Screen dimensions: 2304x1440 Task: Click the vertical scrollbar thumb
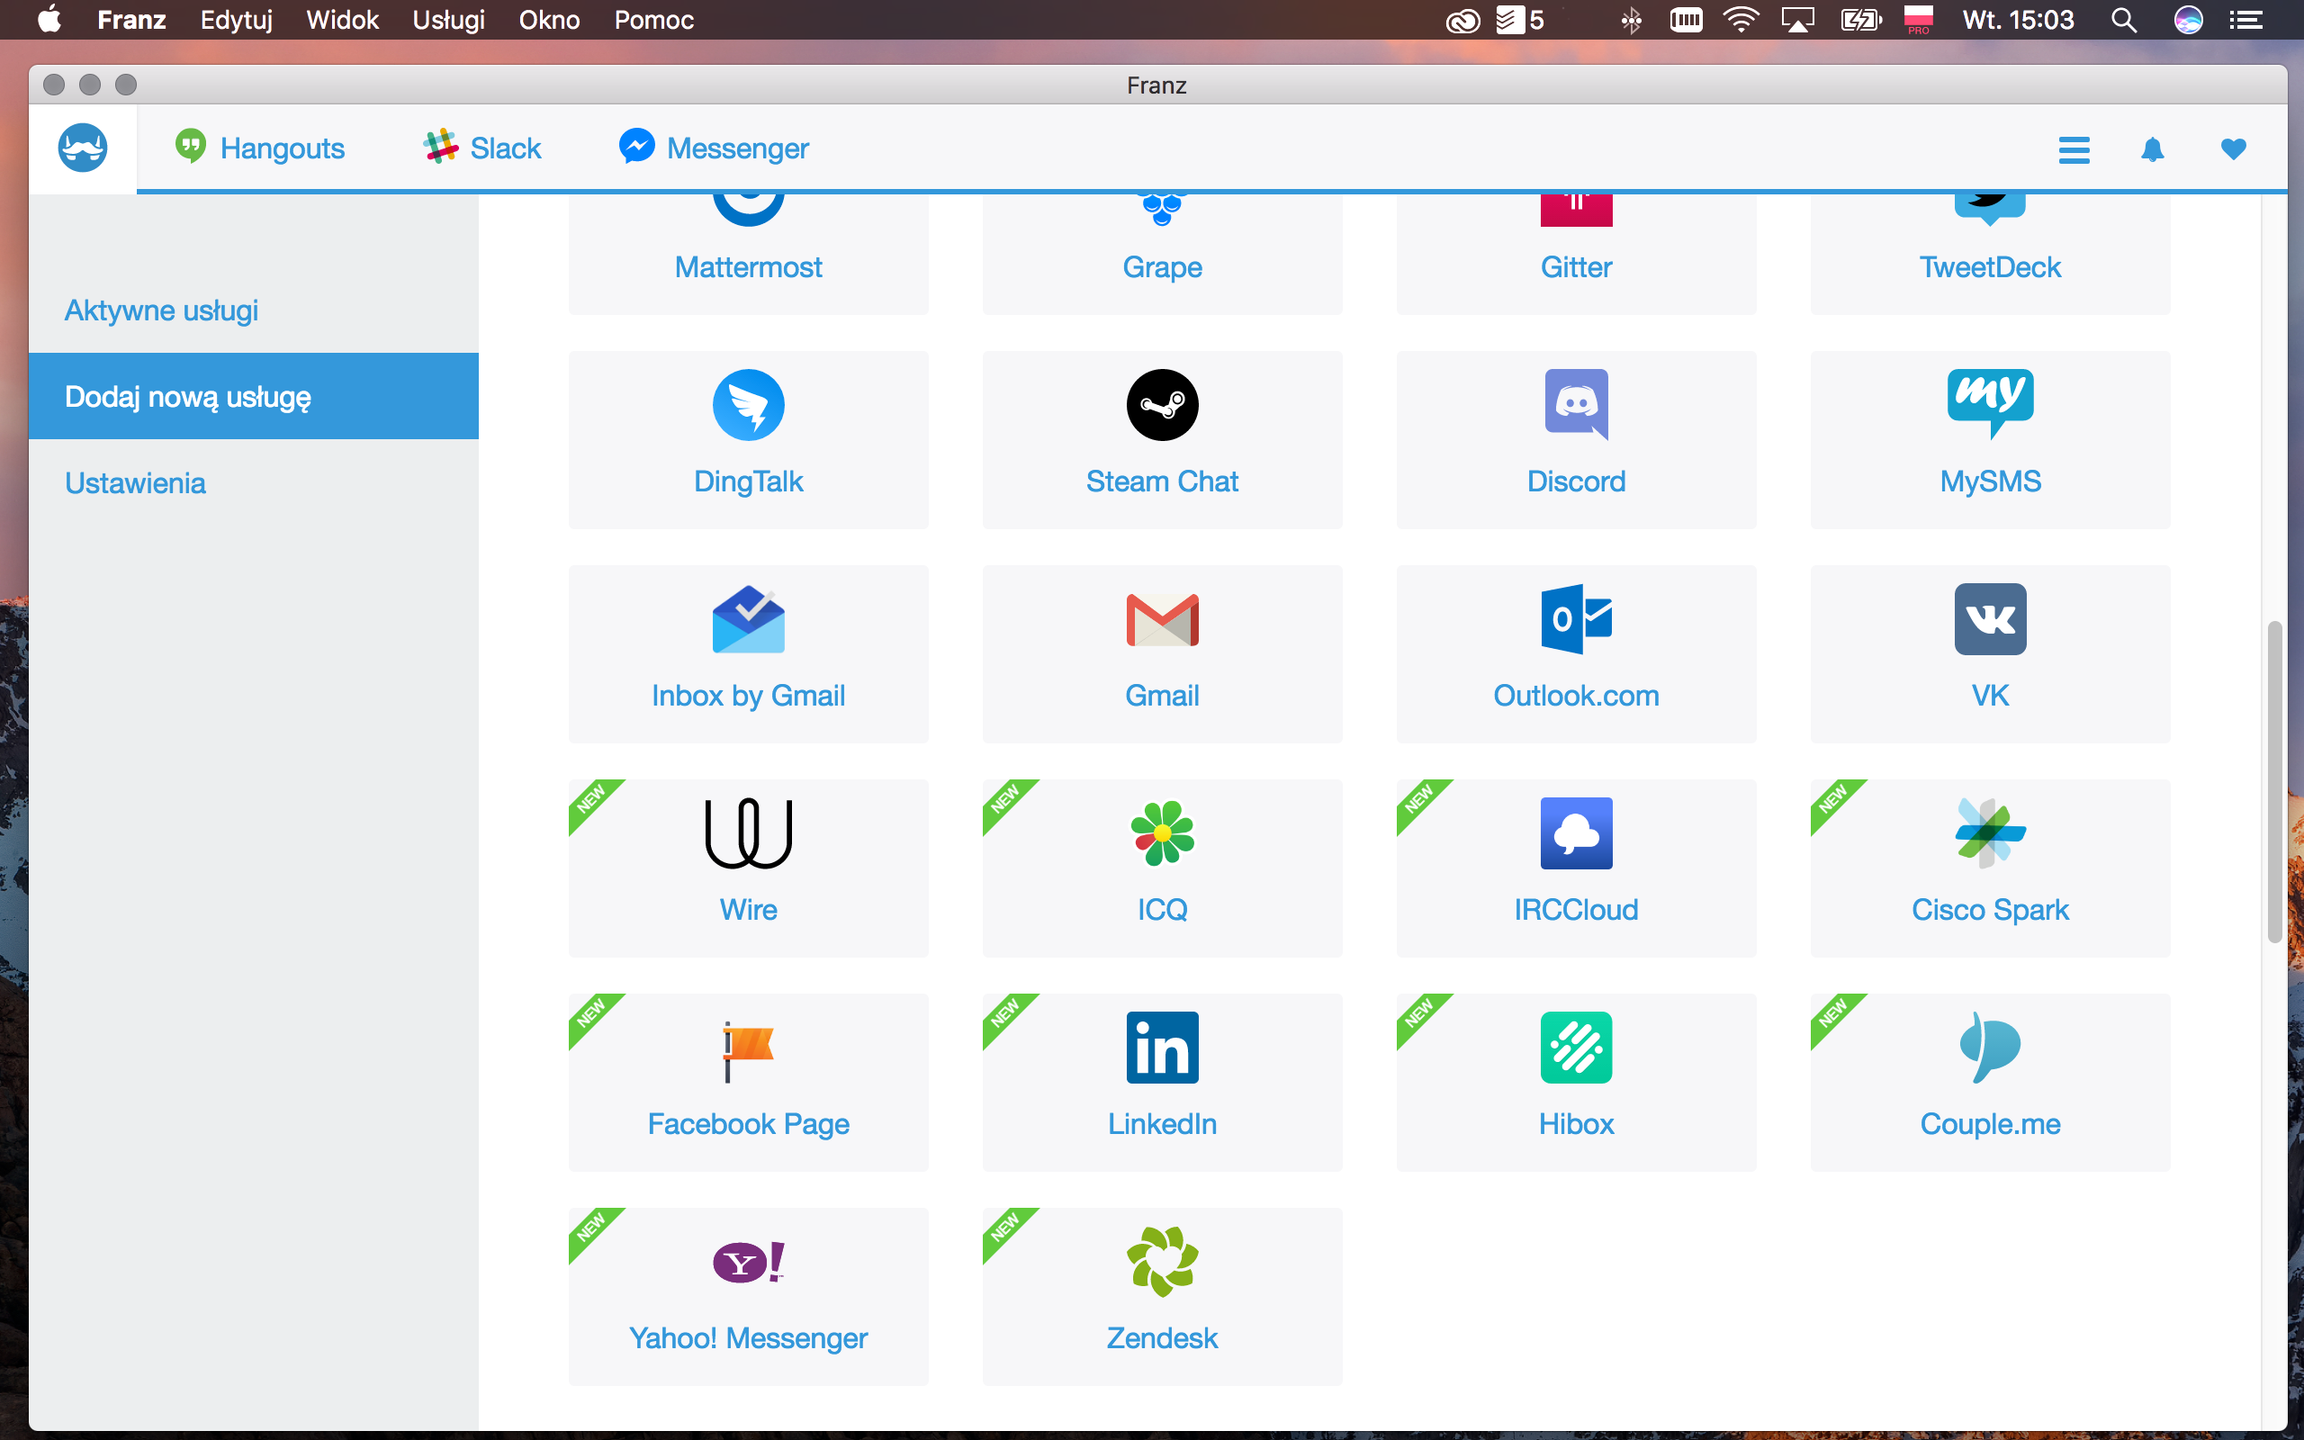click(2274, 782)
